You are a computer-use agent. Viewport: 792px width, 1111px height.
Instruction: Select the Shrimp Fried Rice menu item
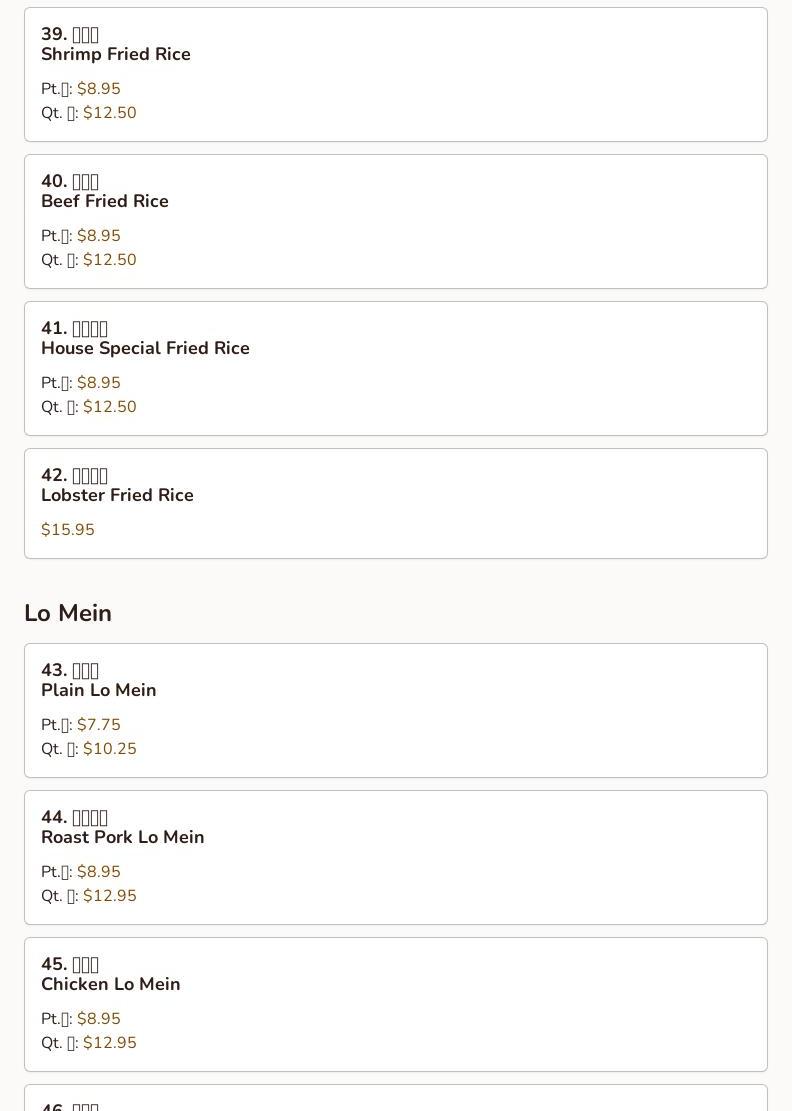116,54
